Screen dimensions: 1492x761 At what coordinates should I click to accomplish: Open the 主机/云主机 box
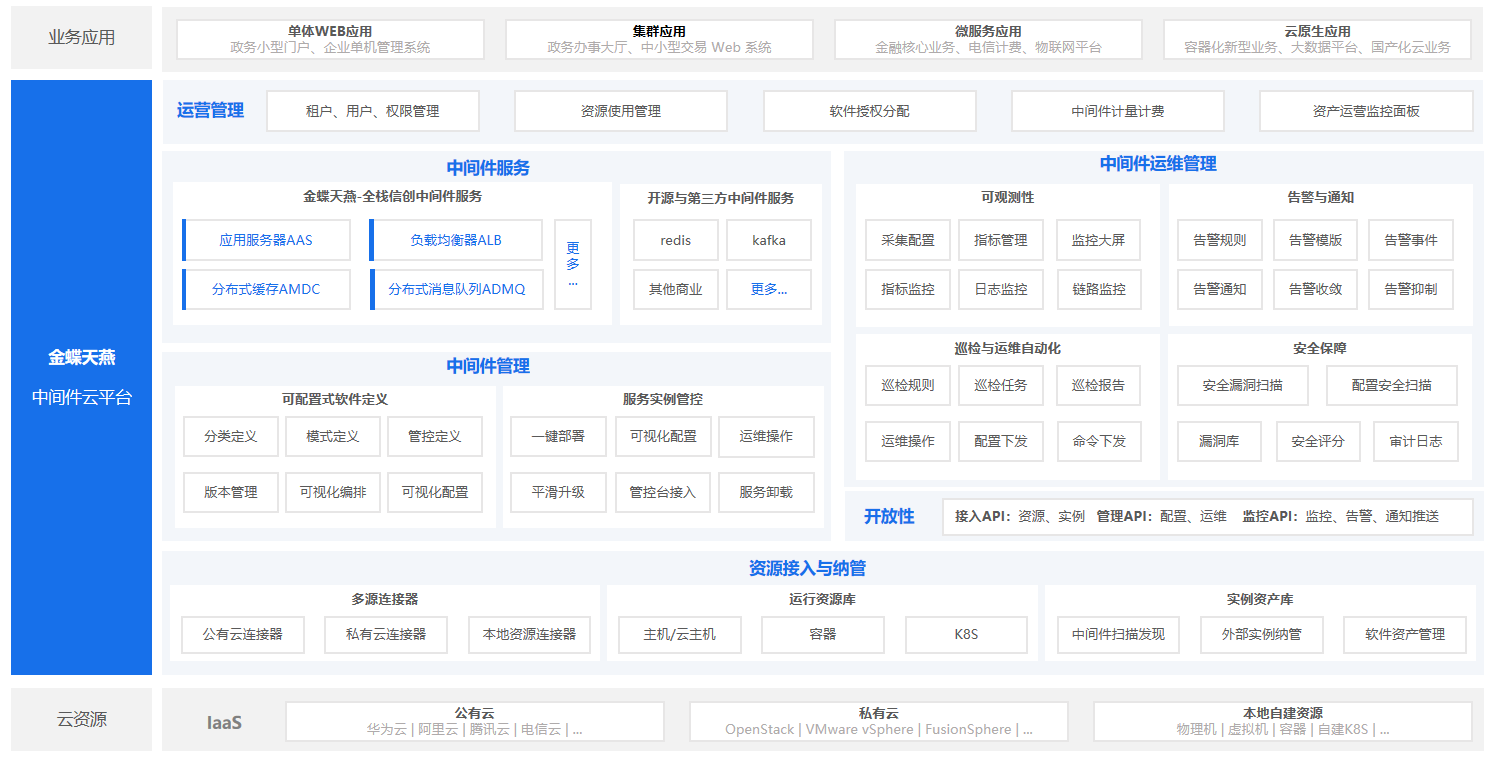pos(680,634)
